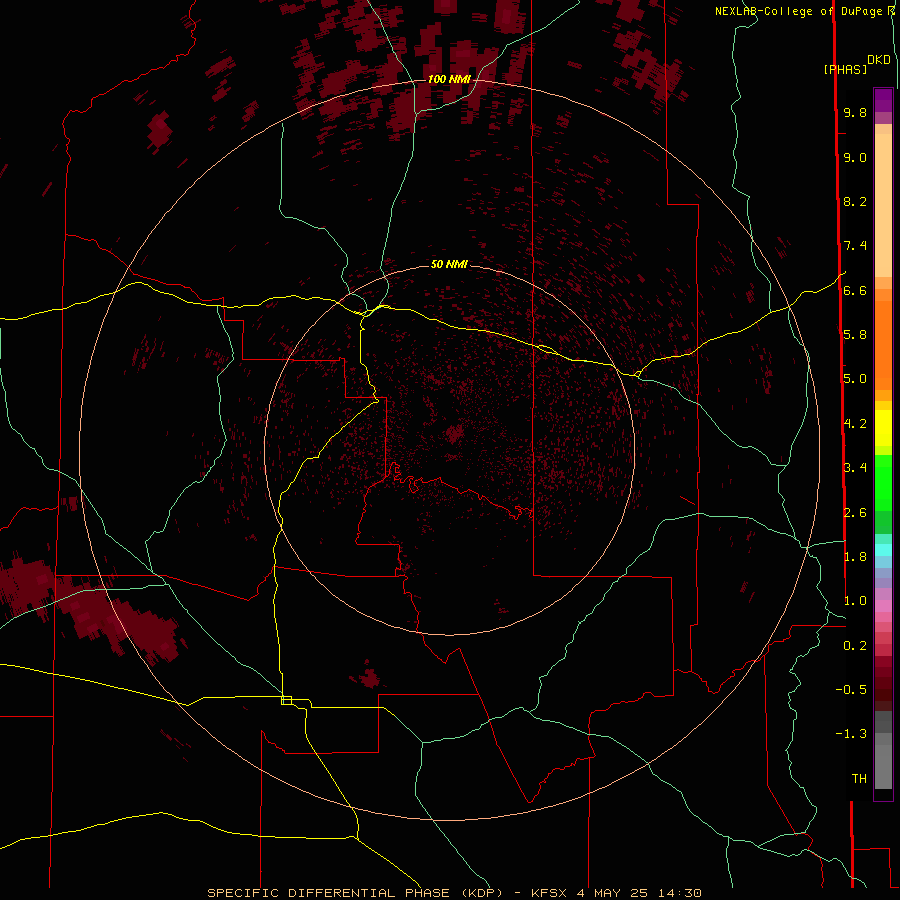Pick the yellow band of the color bar
900x900 pixels.
click(x=883, y=428)
